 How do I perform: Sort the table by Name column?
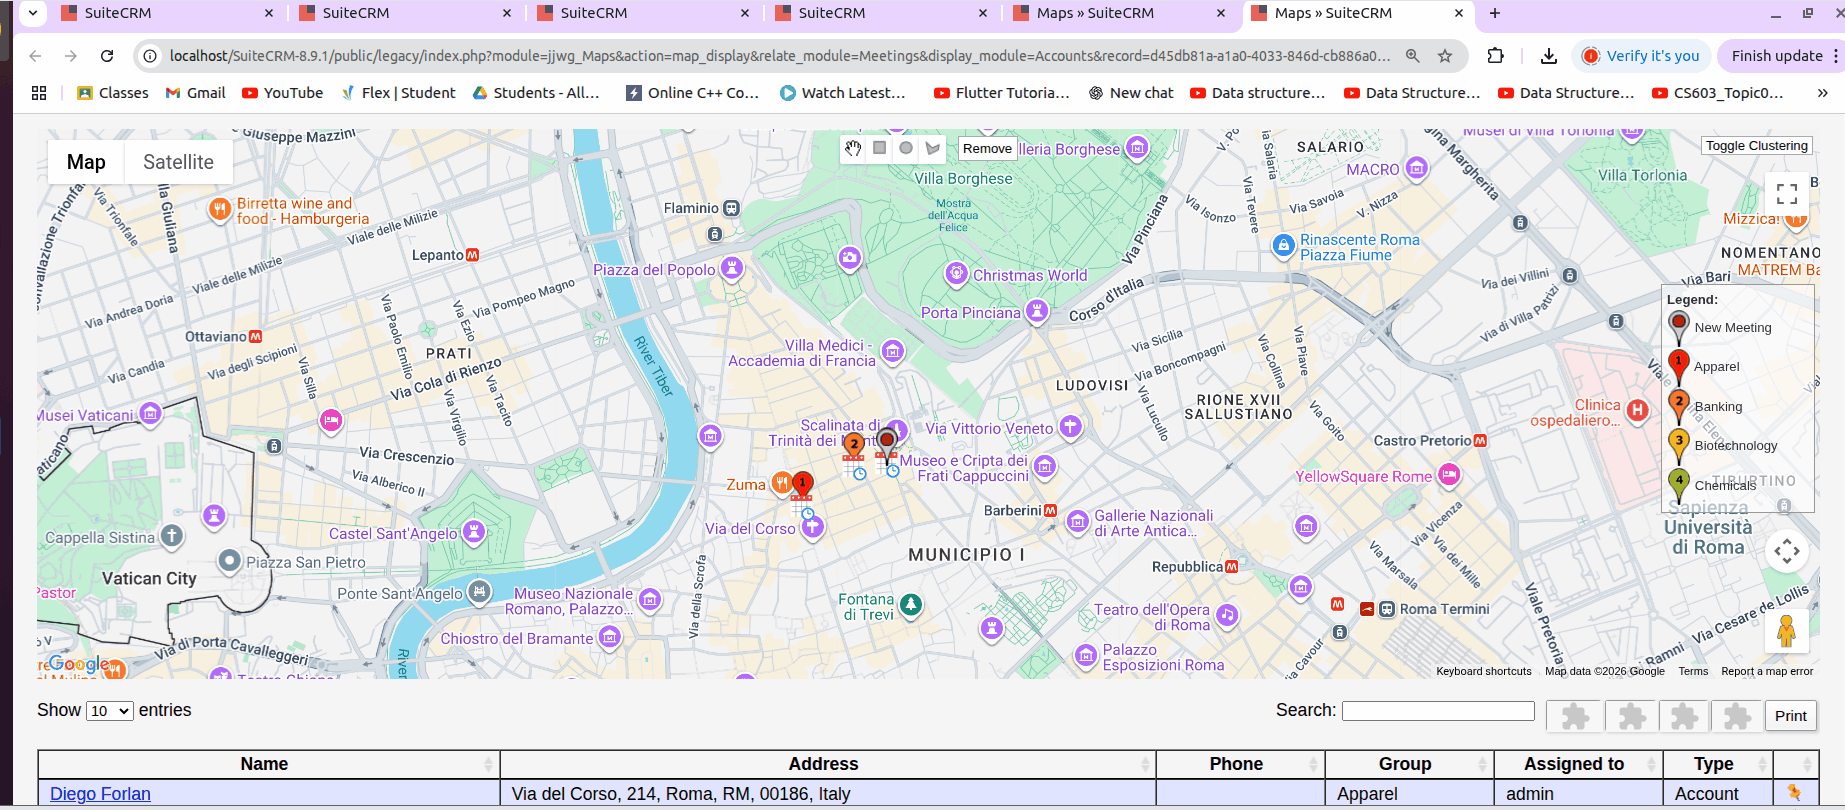265,764
